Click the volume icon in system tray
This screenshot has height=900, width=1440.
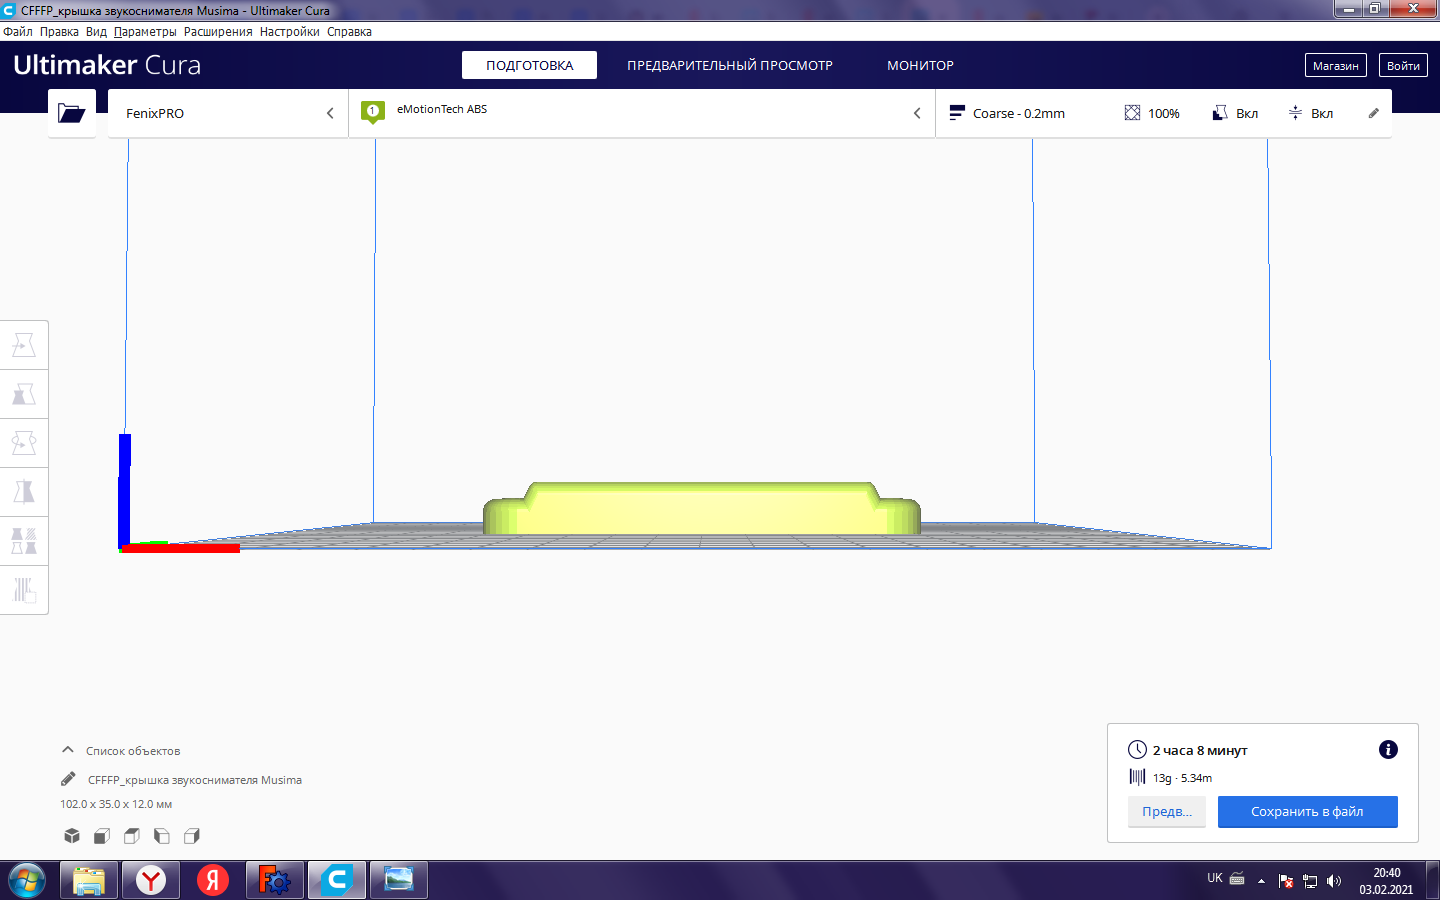tap(1334, 881)
